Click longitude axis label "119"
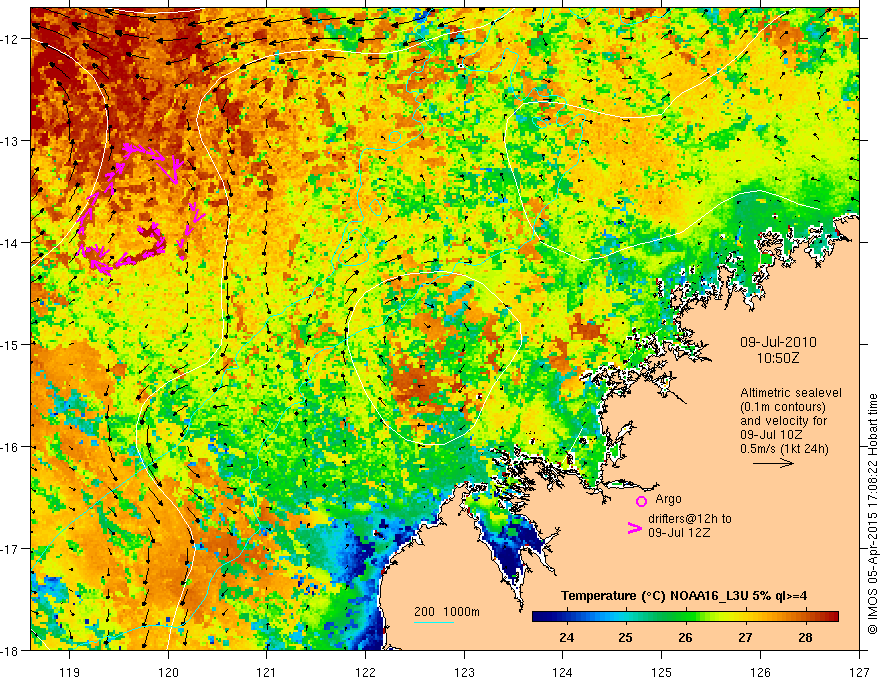 point(70,672)
